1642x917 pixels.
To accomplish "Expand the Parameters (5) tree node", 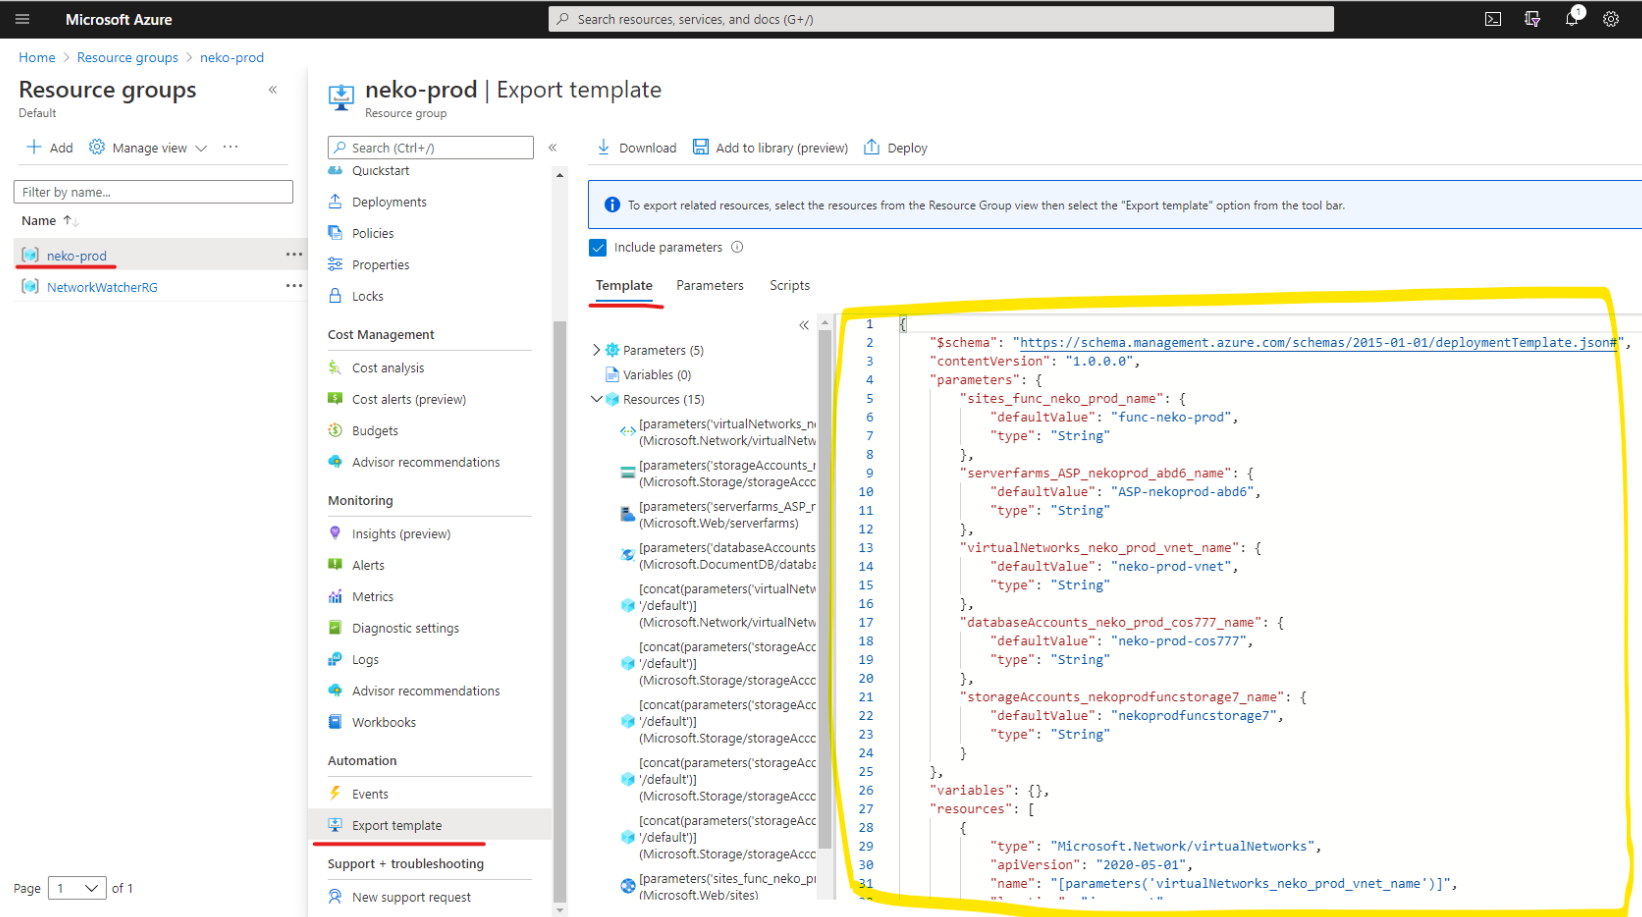I will [x=597, y=349].
